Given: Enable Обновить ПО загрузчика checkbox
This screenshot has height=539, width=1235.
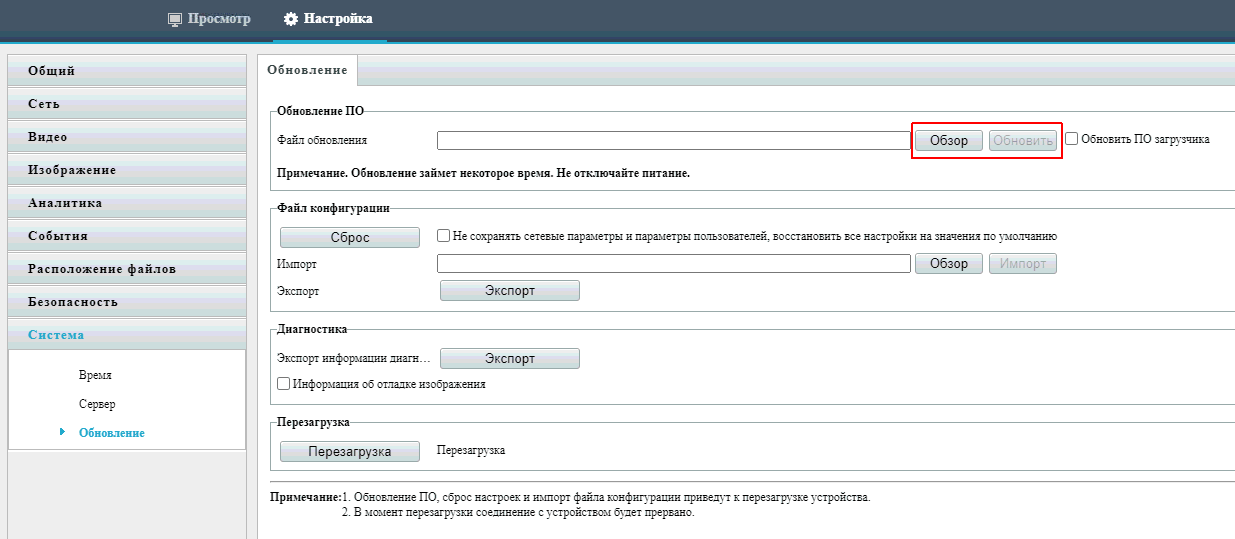Looking at the screenshot, I should point(1071,139).
